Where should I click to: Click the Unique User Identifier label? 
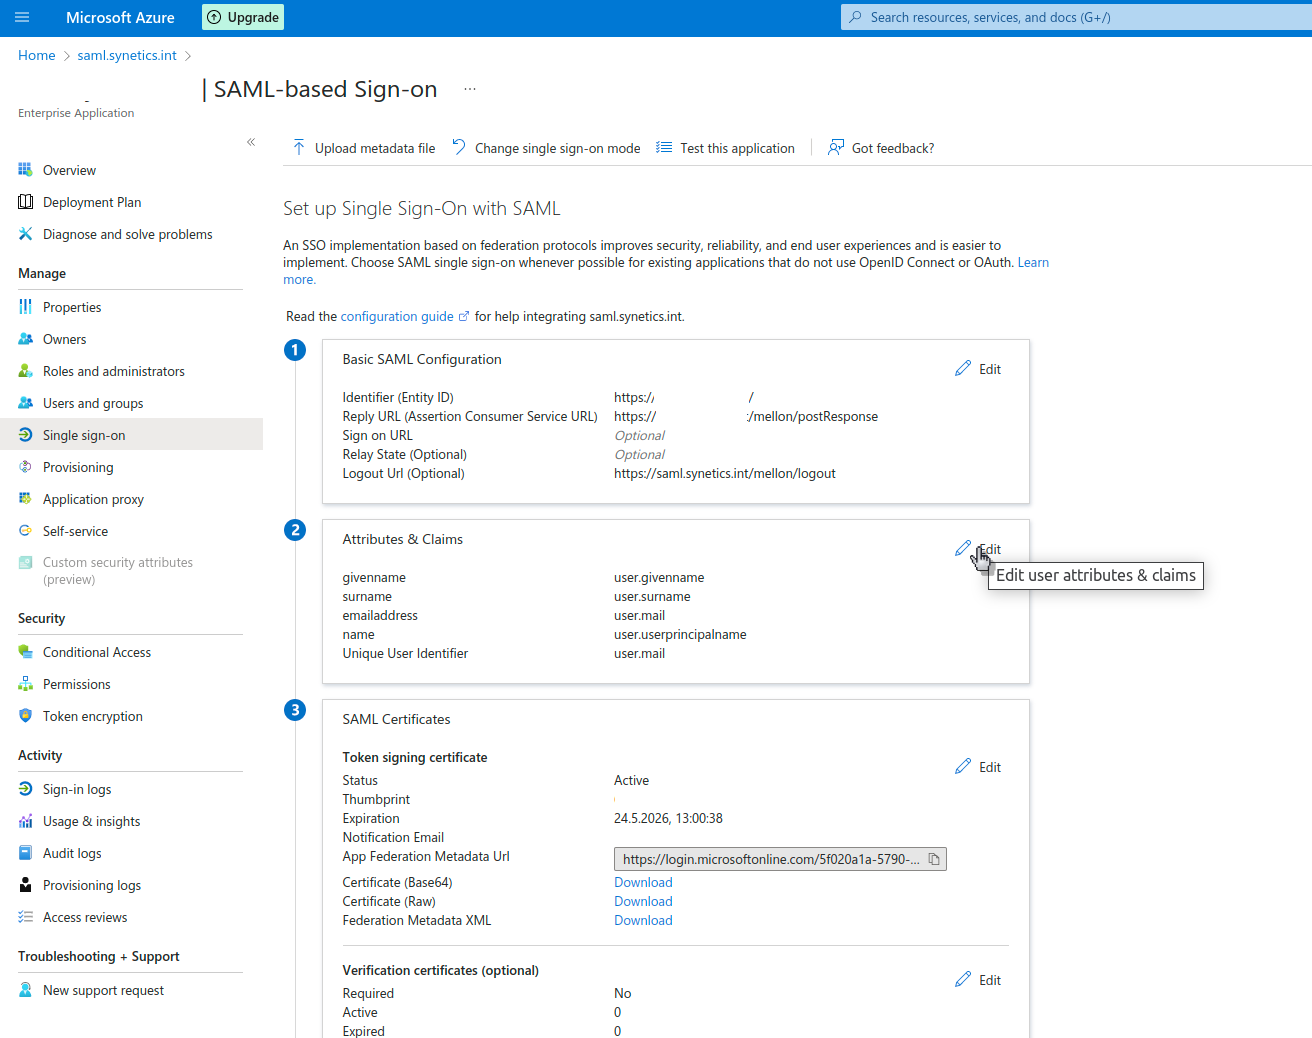[x=405, y=653]
